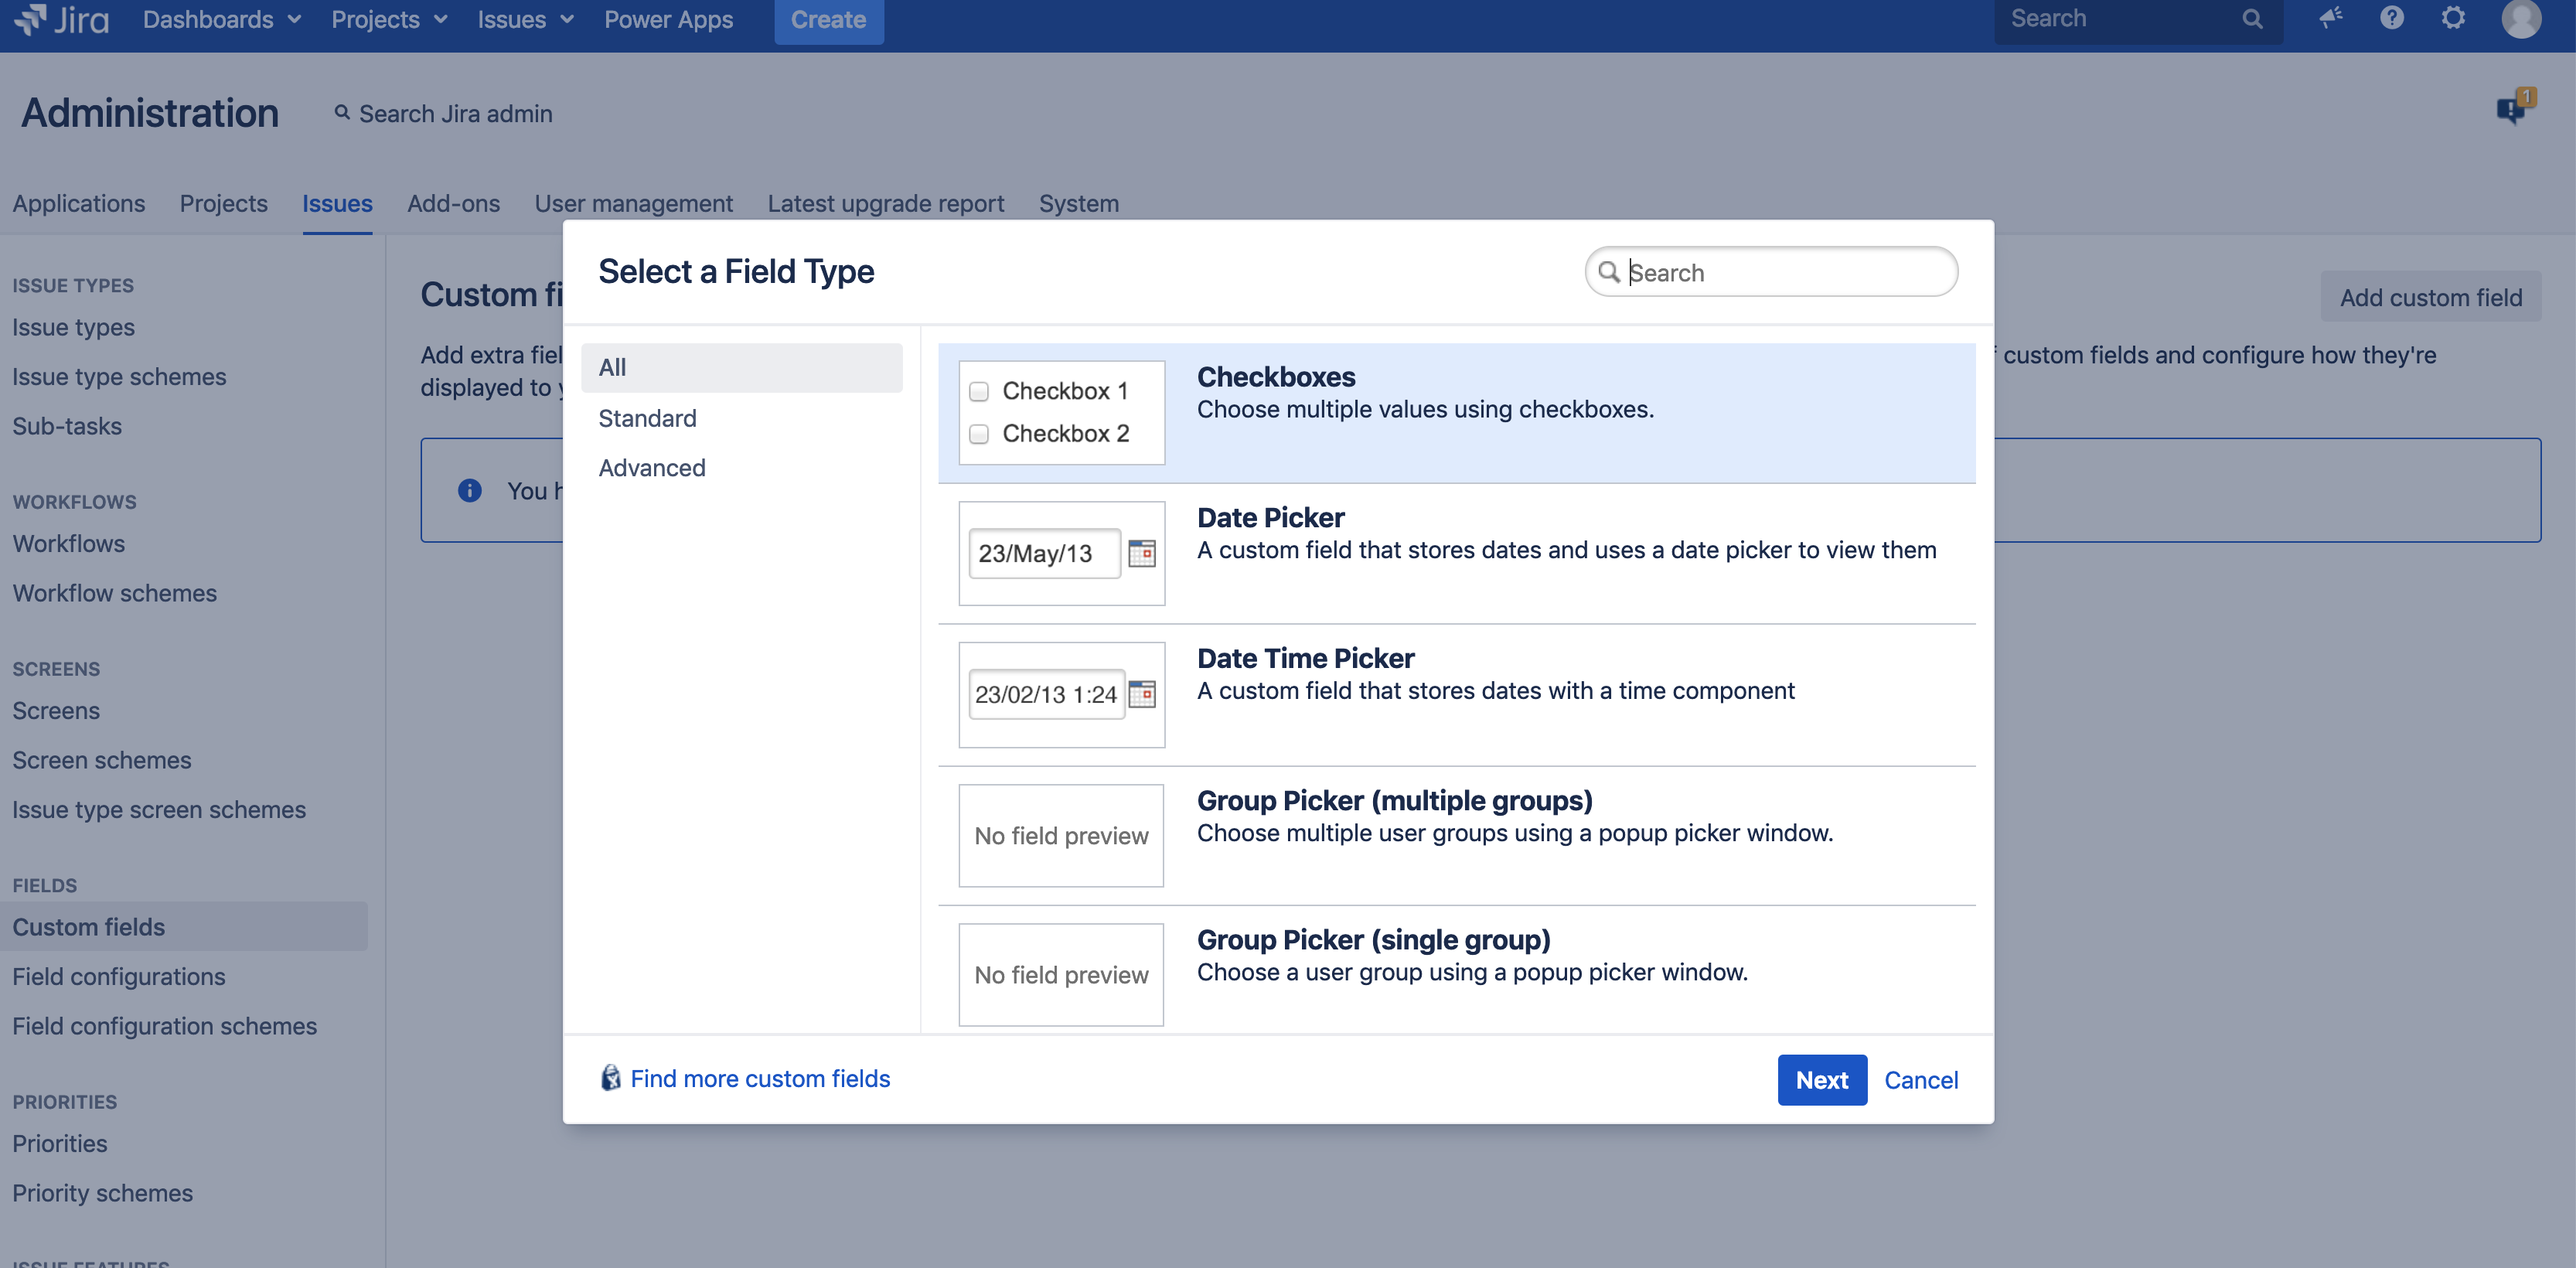Screen dimensions: 2576x1268
Task: Open the Dashboards dropdown
Action: pos(220,19)
